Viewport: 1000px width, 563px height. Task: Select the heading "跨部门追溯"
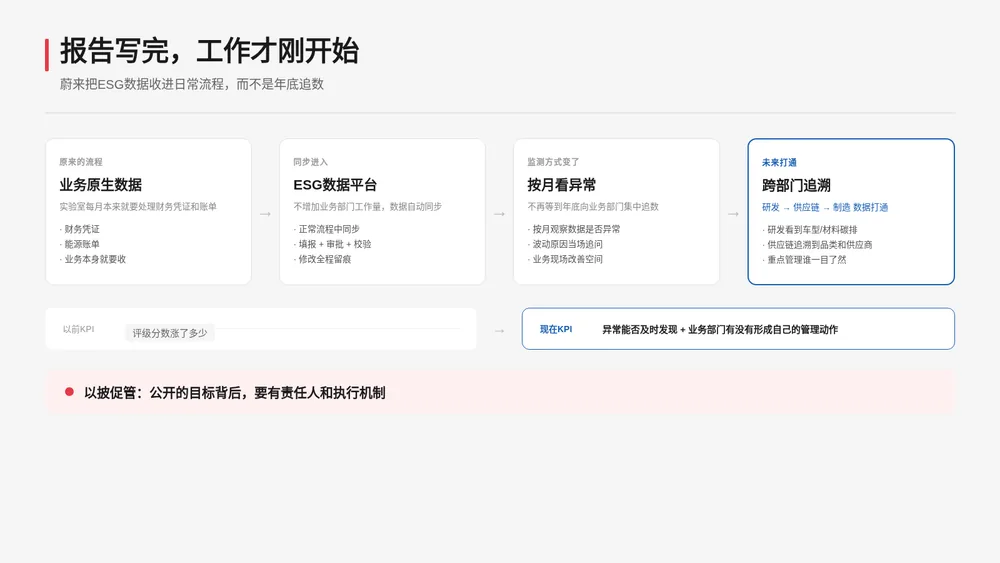click(x=797, y=186)
